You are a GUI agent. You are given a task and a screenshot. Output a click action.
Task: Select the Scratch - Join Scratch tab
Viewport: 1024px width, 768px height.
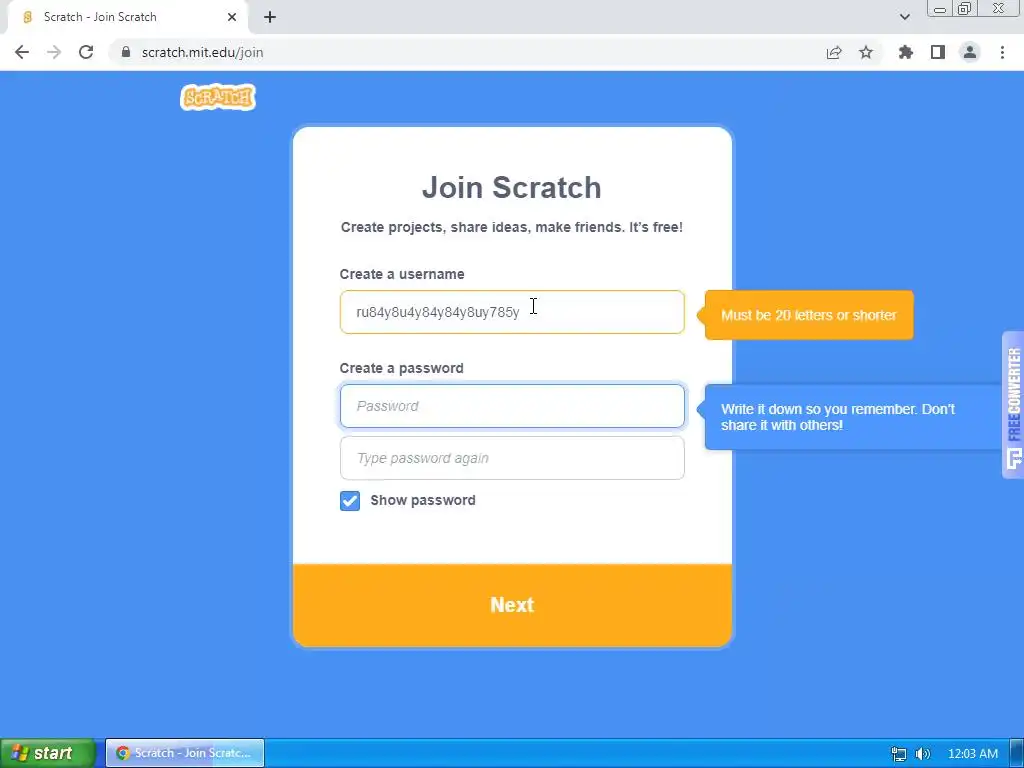[x=127, y=17]
